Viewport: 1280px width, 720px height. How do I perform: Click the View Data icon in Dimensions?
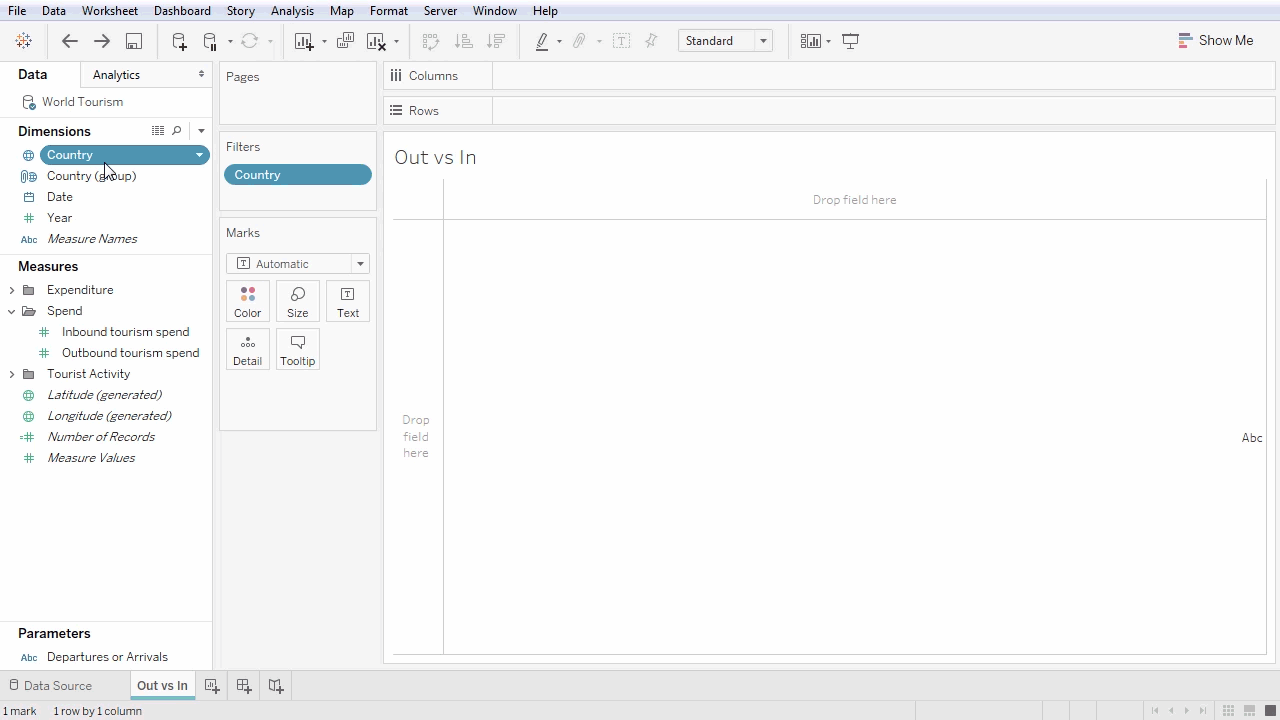[x=158, y=131]
